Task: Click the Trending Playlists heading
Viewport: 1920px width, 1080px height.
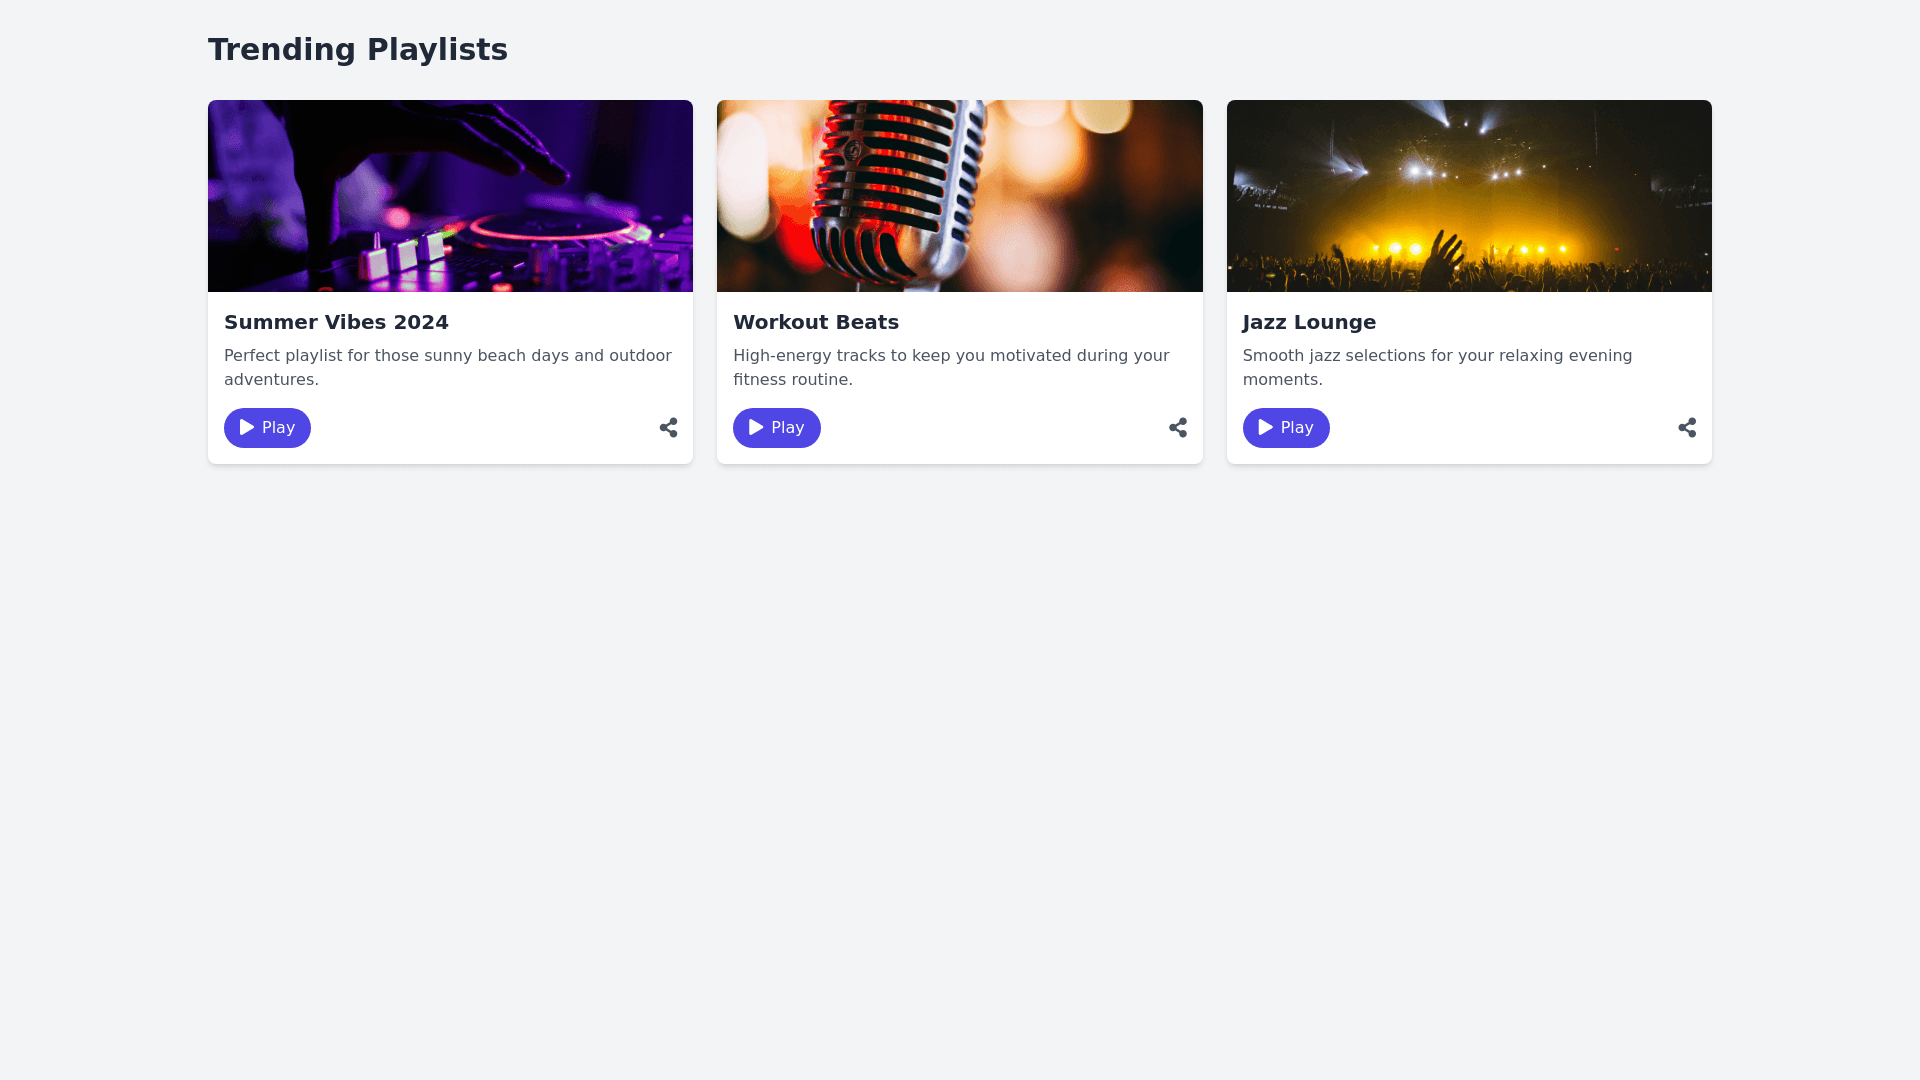Action: 358,49
